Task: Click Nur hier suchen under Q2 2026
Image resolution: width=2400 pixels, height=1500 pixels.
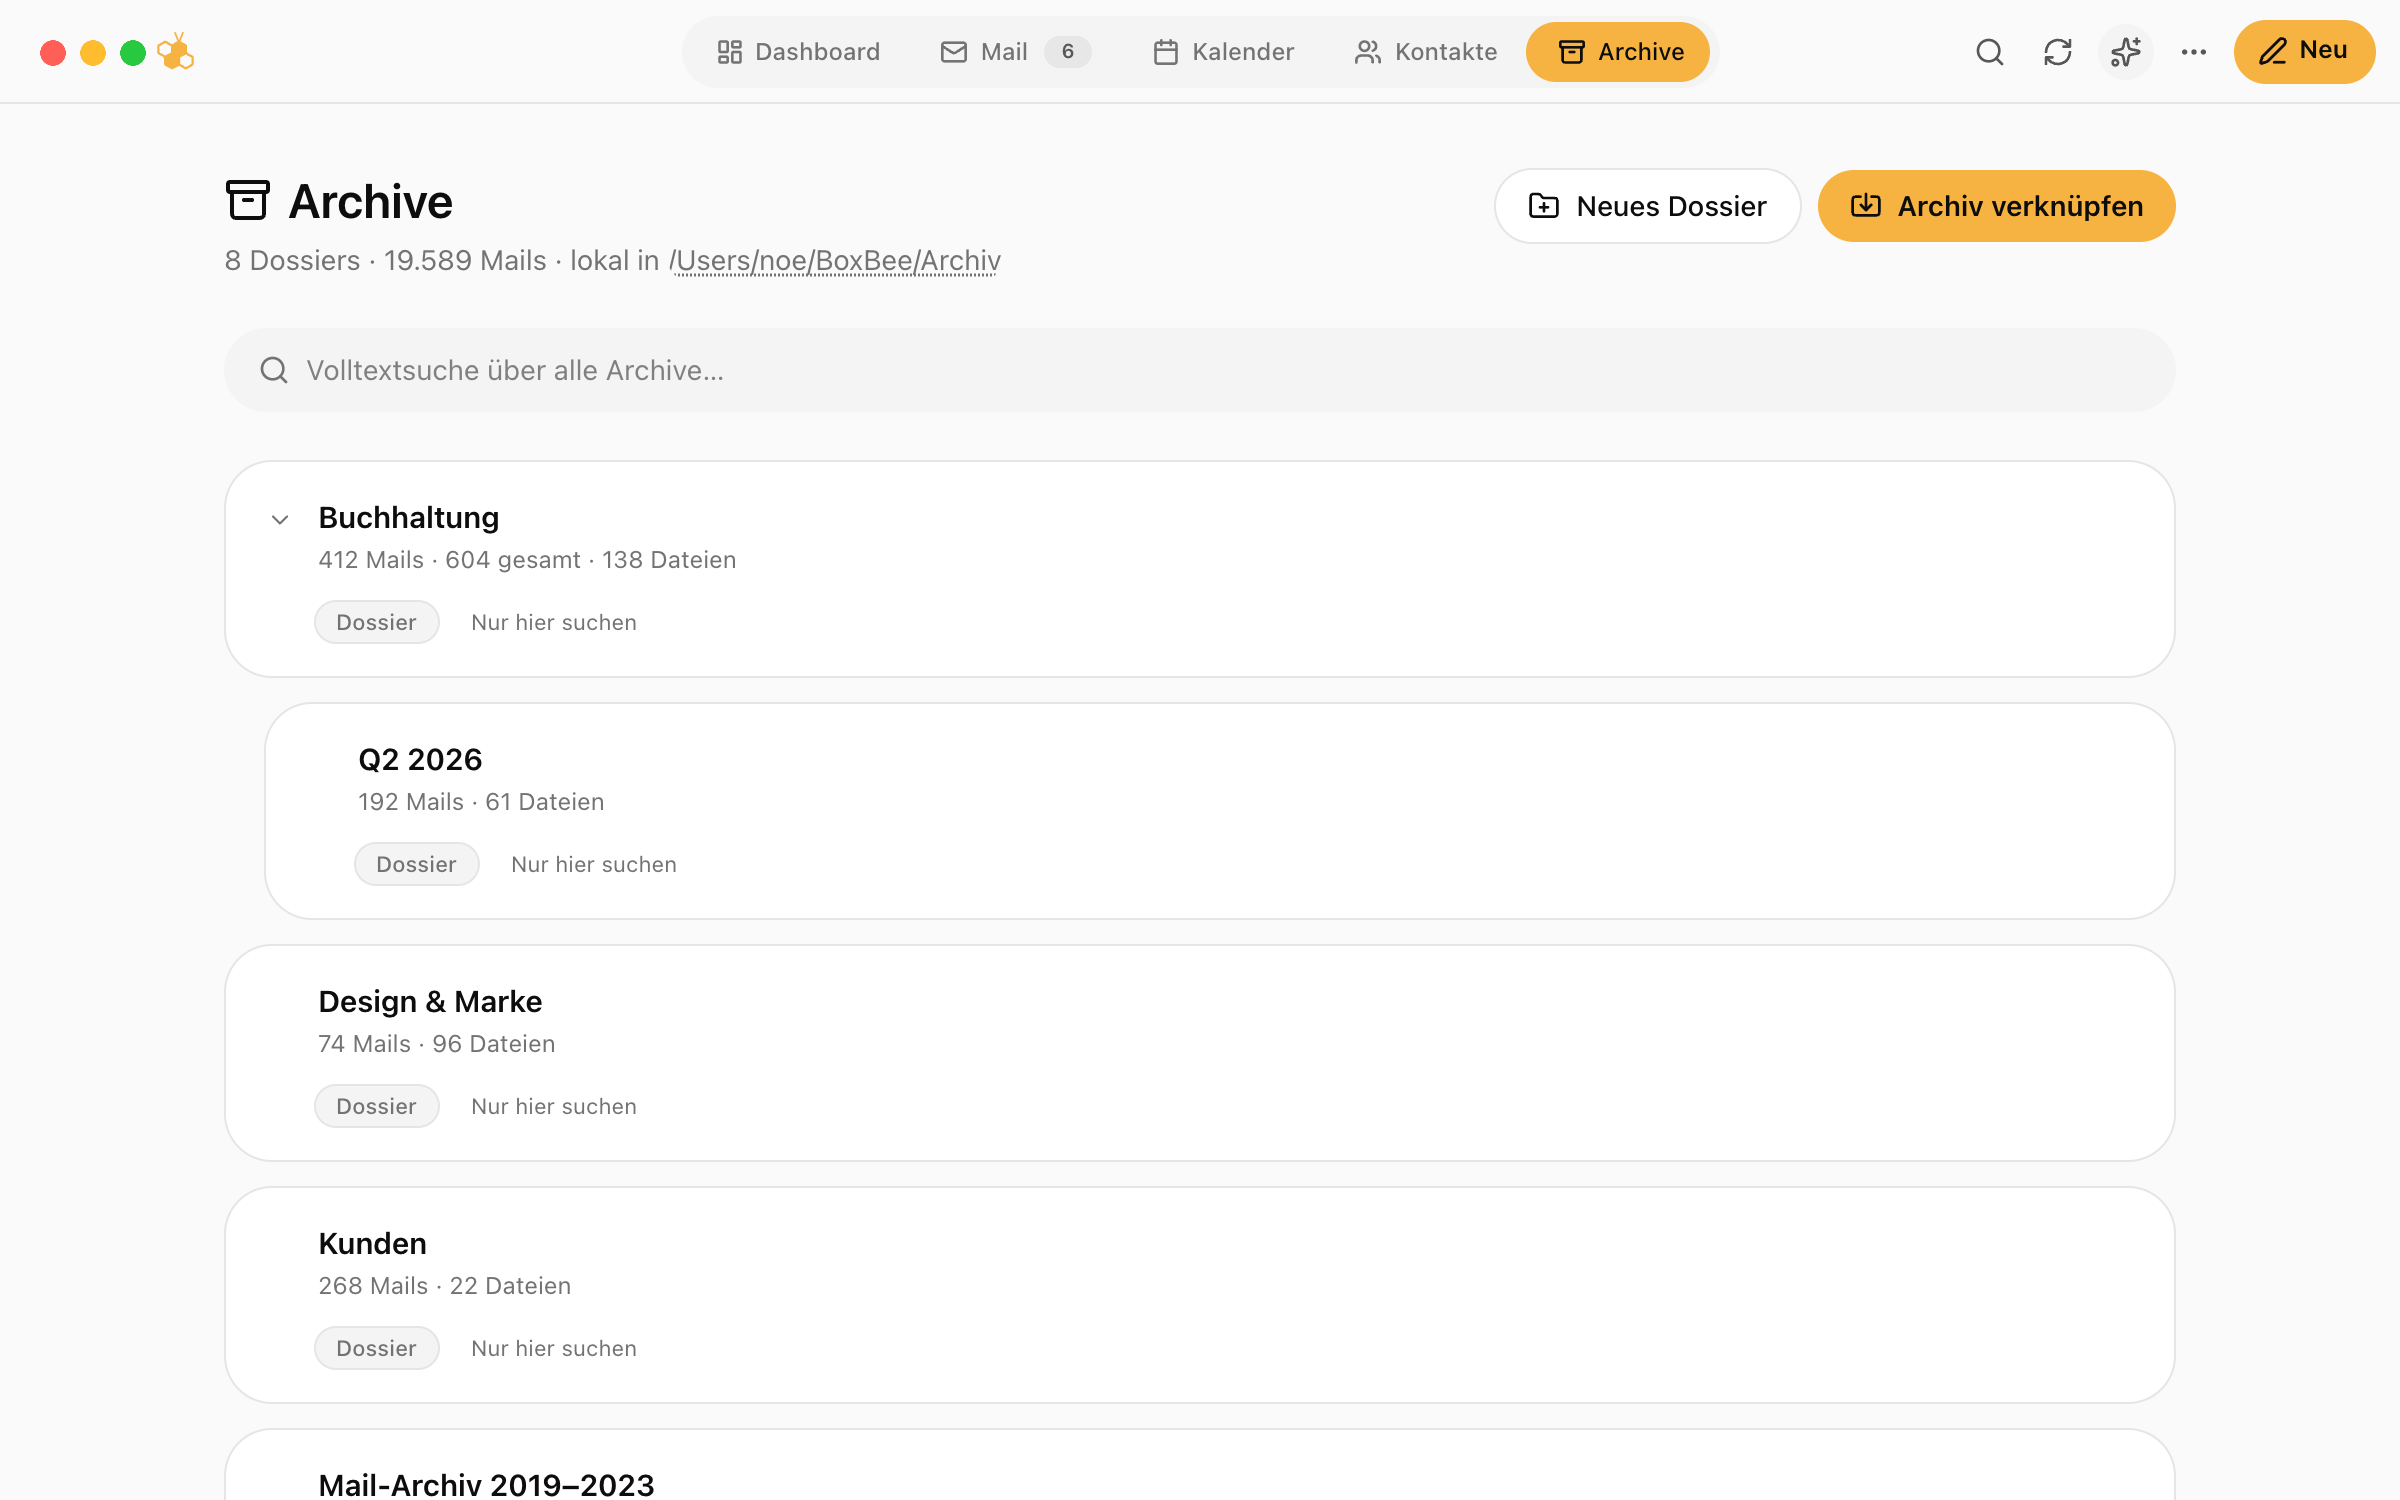Action: coord(594,865)
